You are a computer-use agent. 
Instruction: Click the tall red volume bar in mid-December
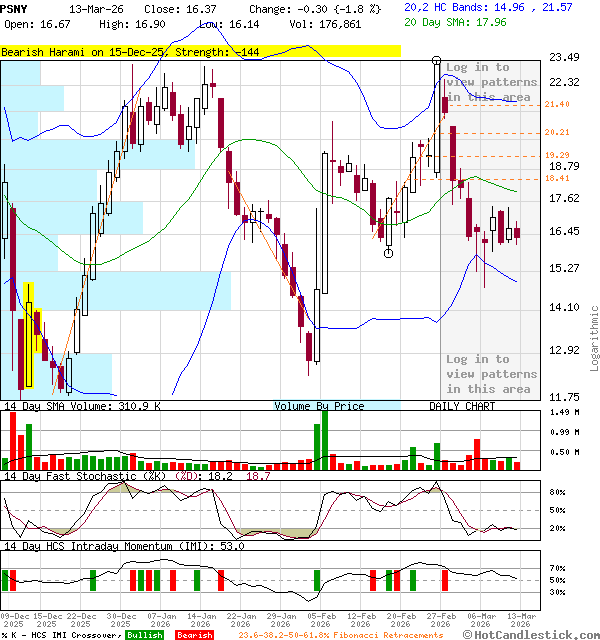coord(13,439)
